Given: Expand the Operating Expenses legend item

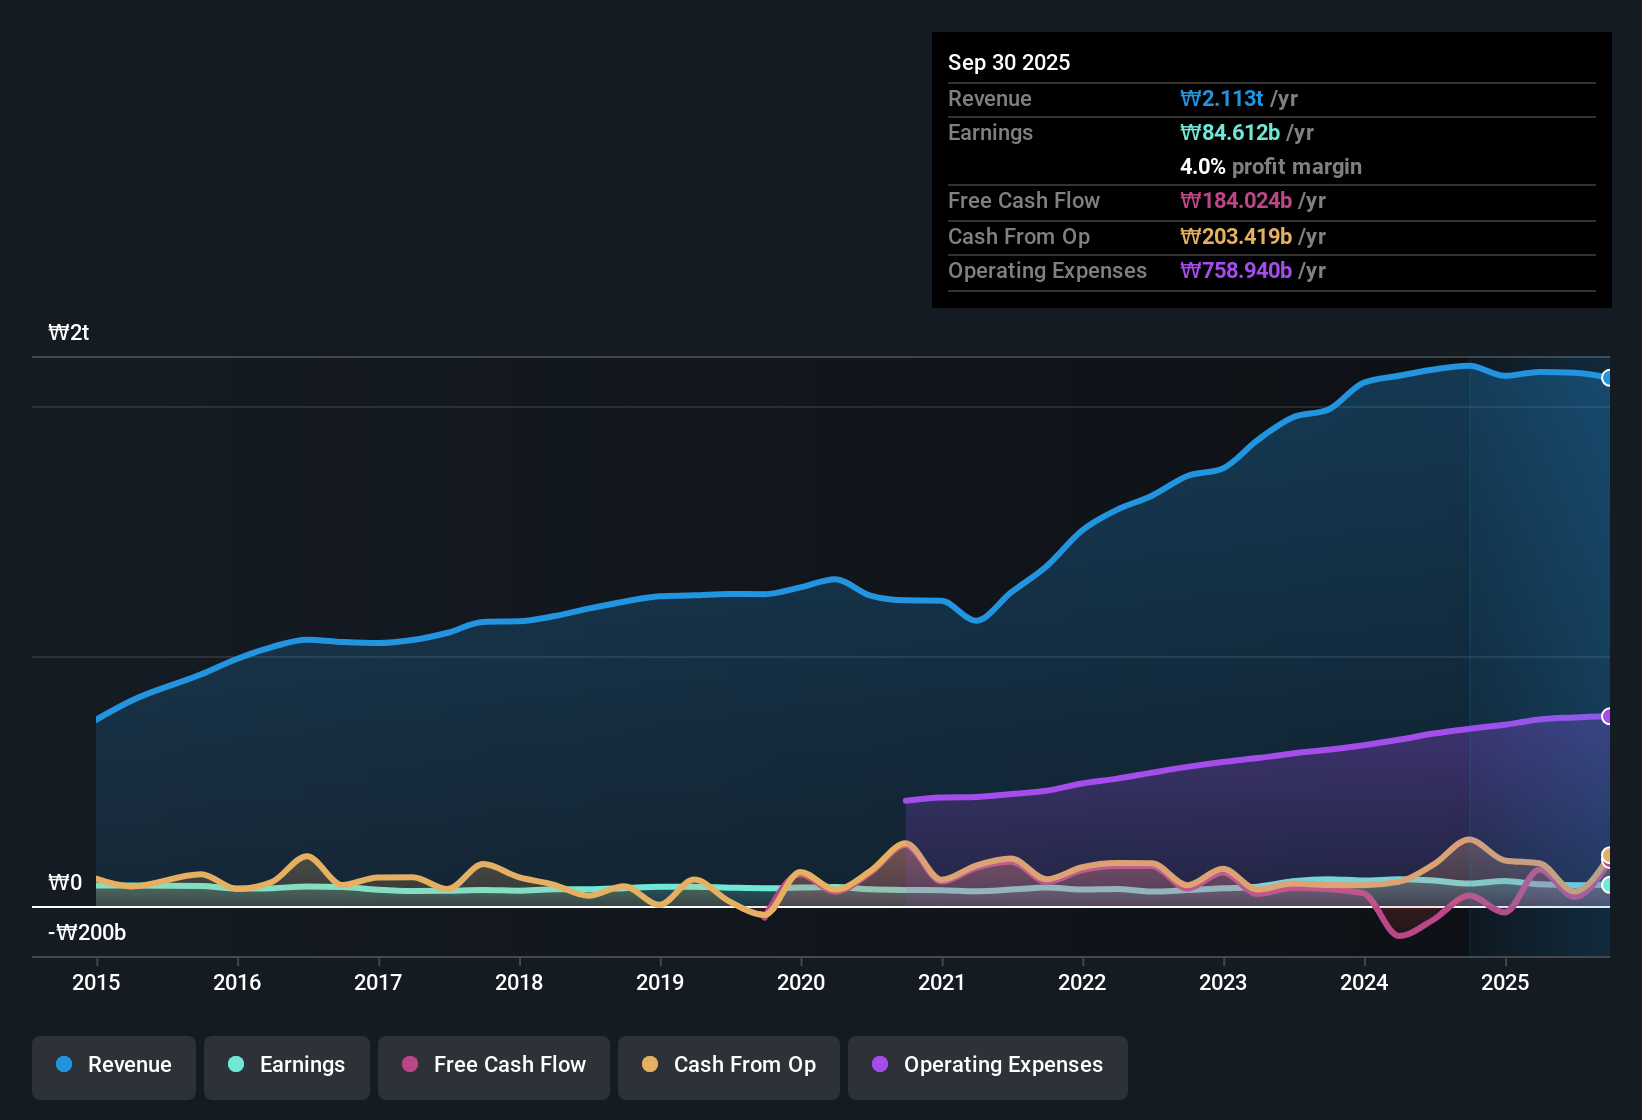Looking at the screenshot, I should [x=987, y=1065].
